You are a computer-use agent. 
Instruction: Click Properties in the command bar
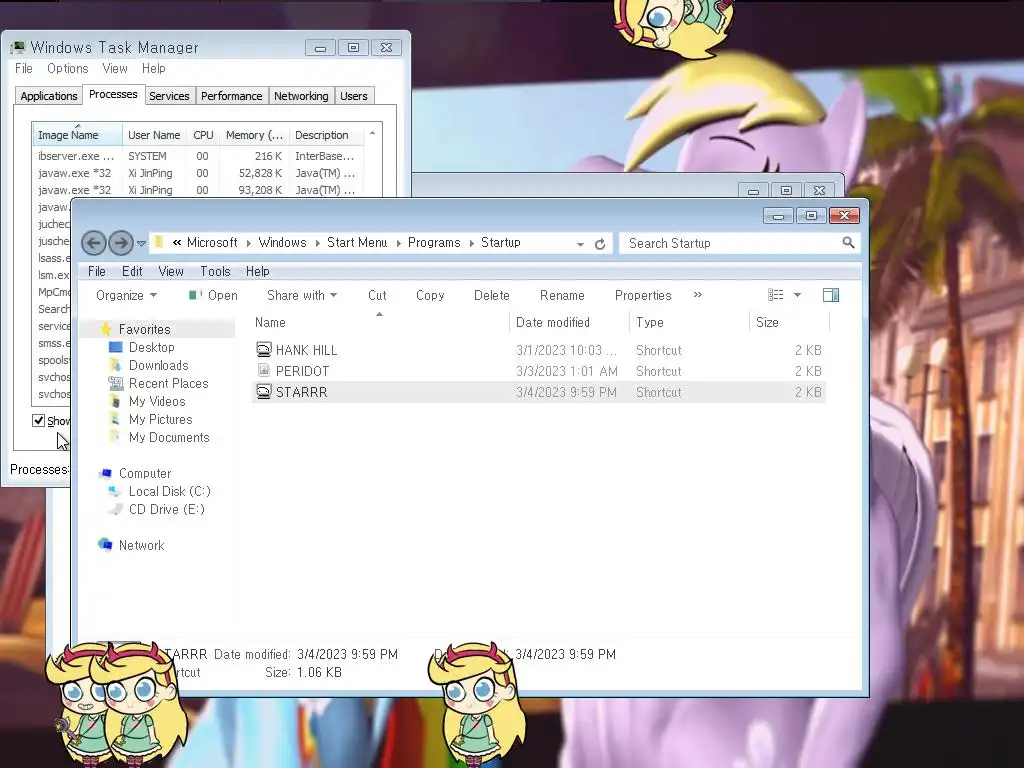[x=643, y=295]
